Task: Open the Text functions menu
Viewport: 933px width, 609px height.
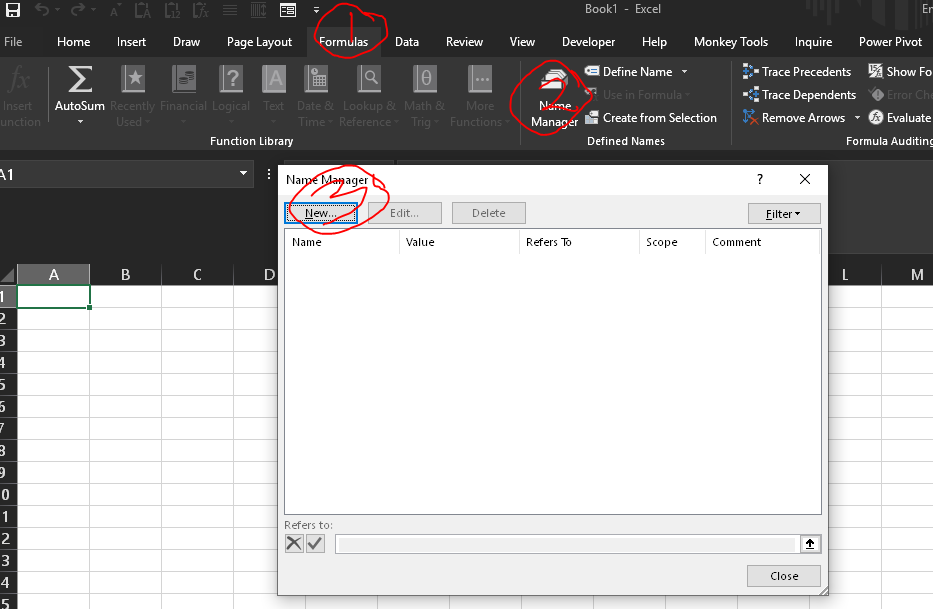Action: pos(274,96)
